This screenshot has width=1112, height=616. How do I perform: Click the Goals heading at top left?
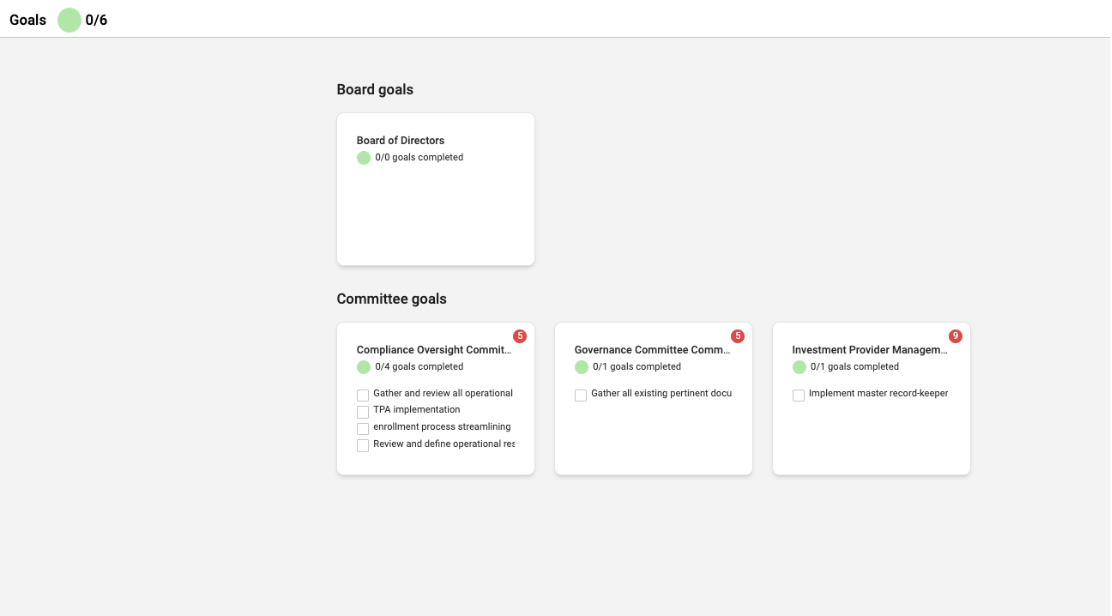[25, 19]
